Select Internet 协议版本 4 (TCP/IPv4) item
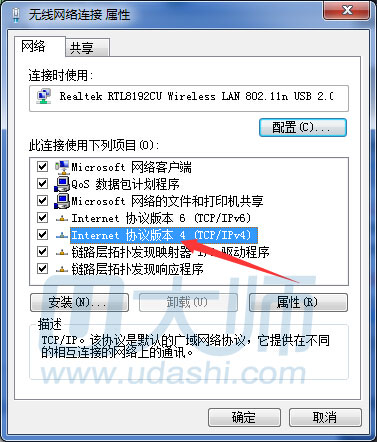 click(164, 235)
